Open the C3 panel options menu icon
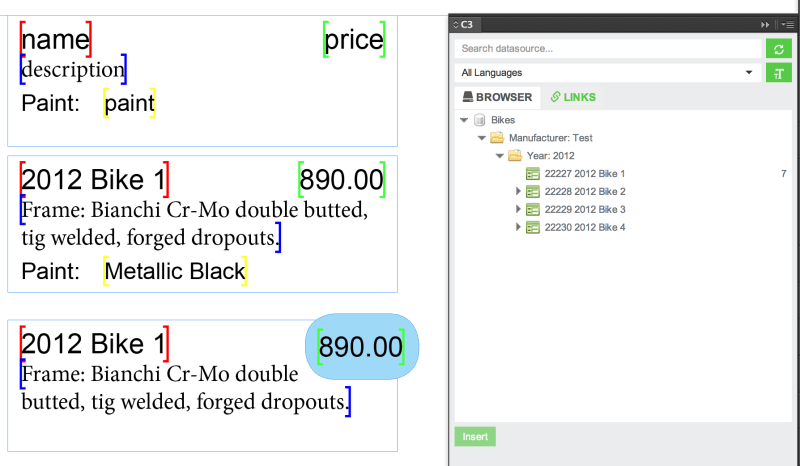The height and width of the screenshot is (466, 800). tap(787, 24)
